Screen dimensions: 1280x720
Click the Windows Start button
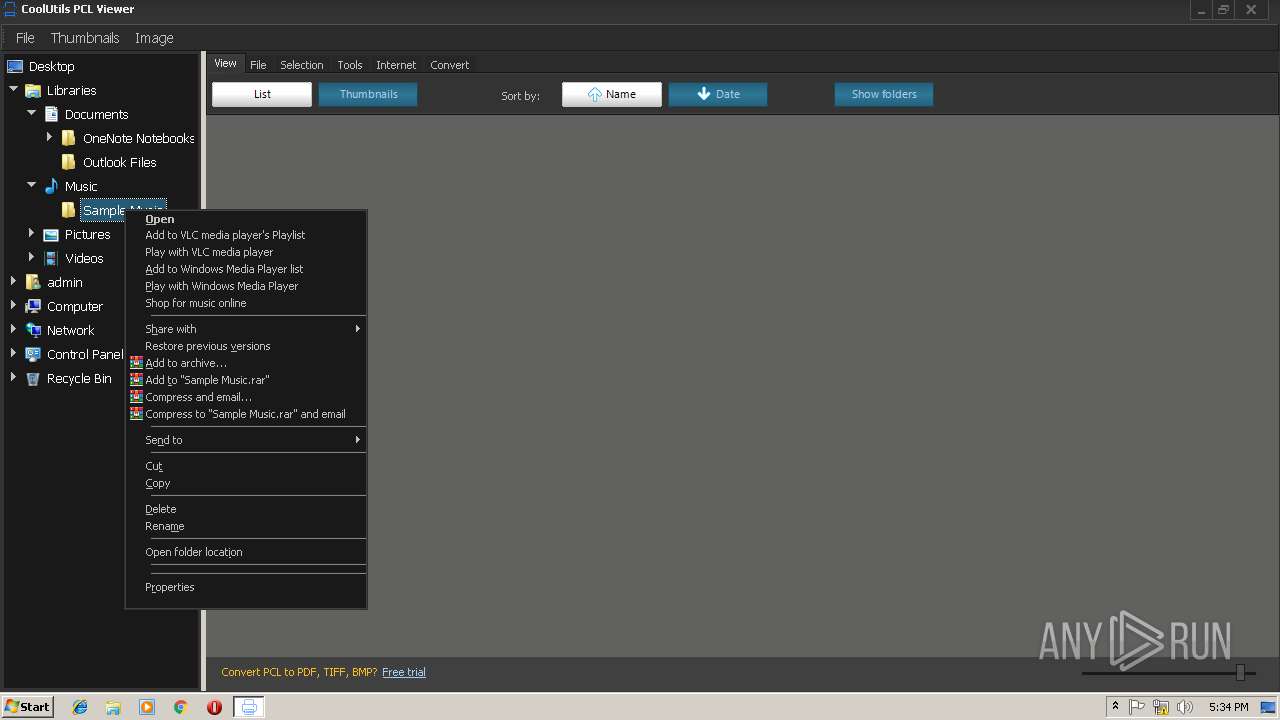[x=28, y=707]
